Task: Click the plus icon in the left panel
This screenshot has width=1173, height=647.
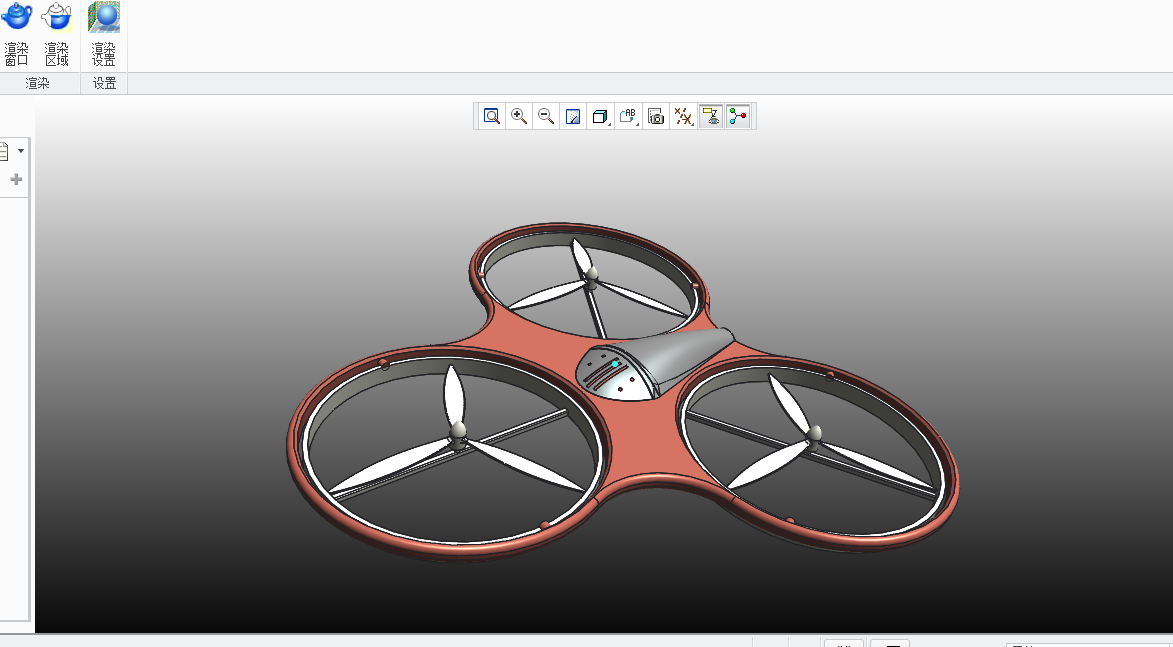Action: tap(16, 180)
